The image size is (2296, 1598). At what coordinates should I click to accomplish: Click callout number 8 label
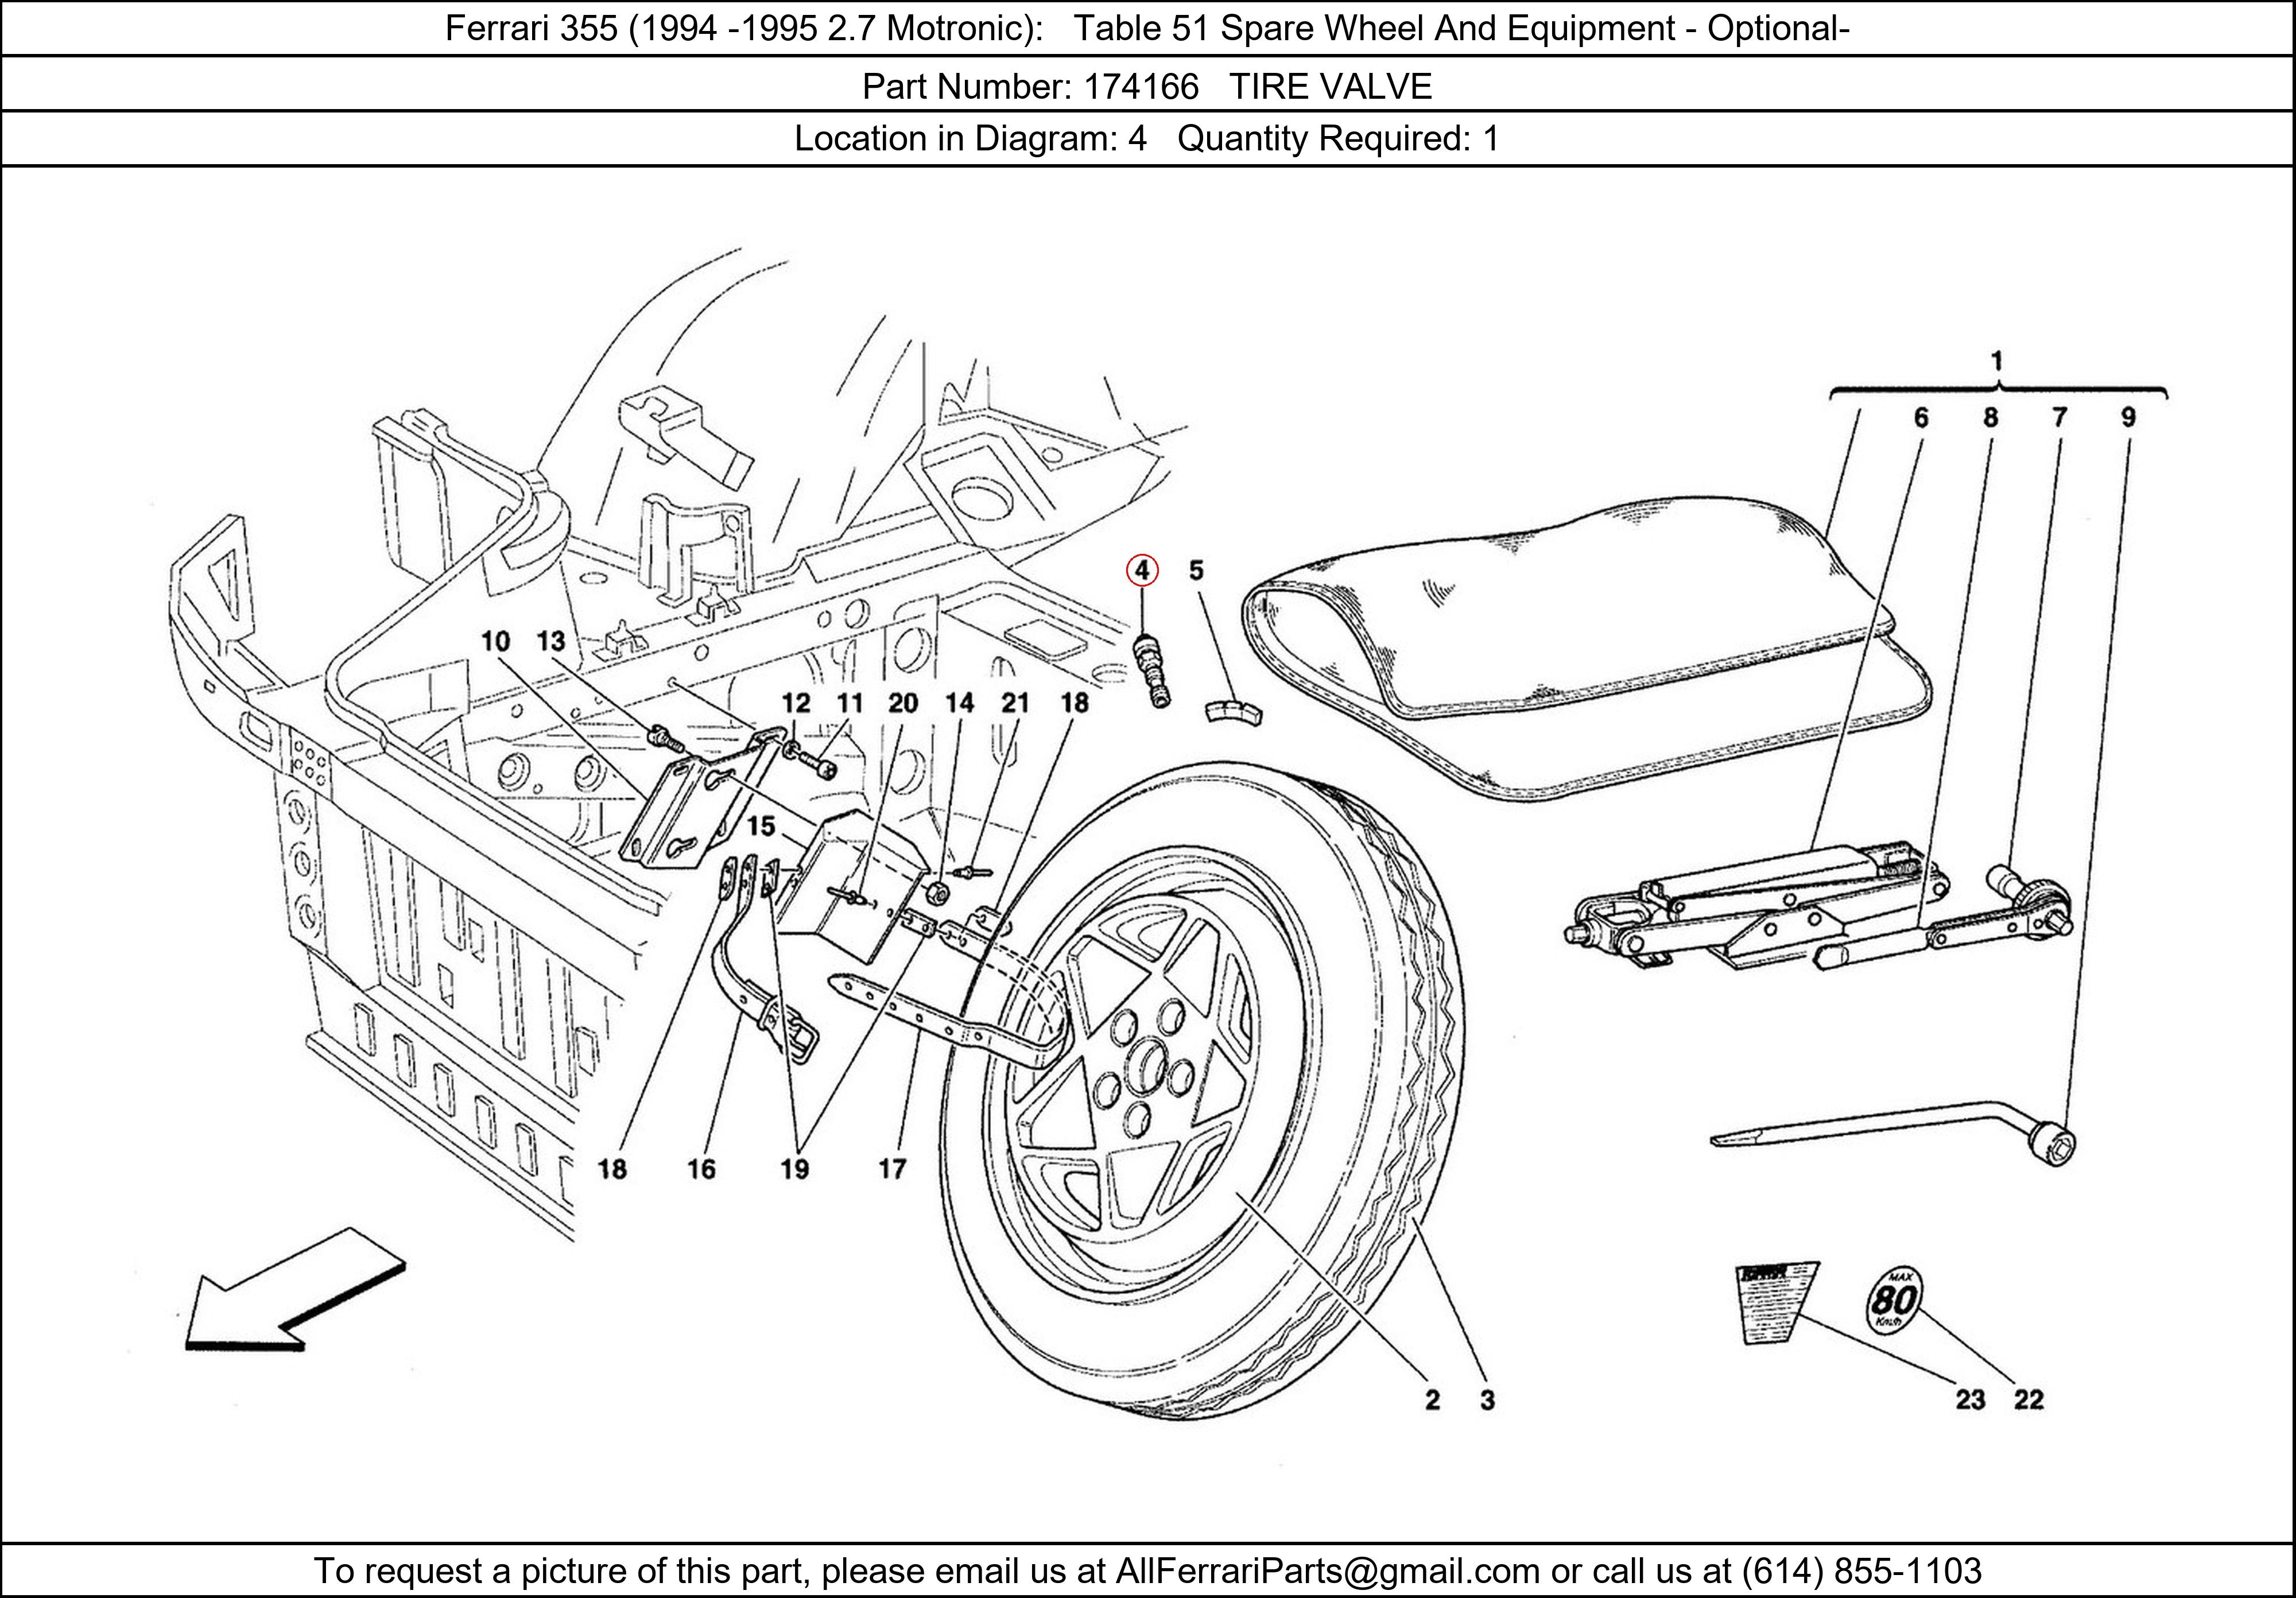tap(1991, 418)
